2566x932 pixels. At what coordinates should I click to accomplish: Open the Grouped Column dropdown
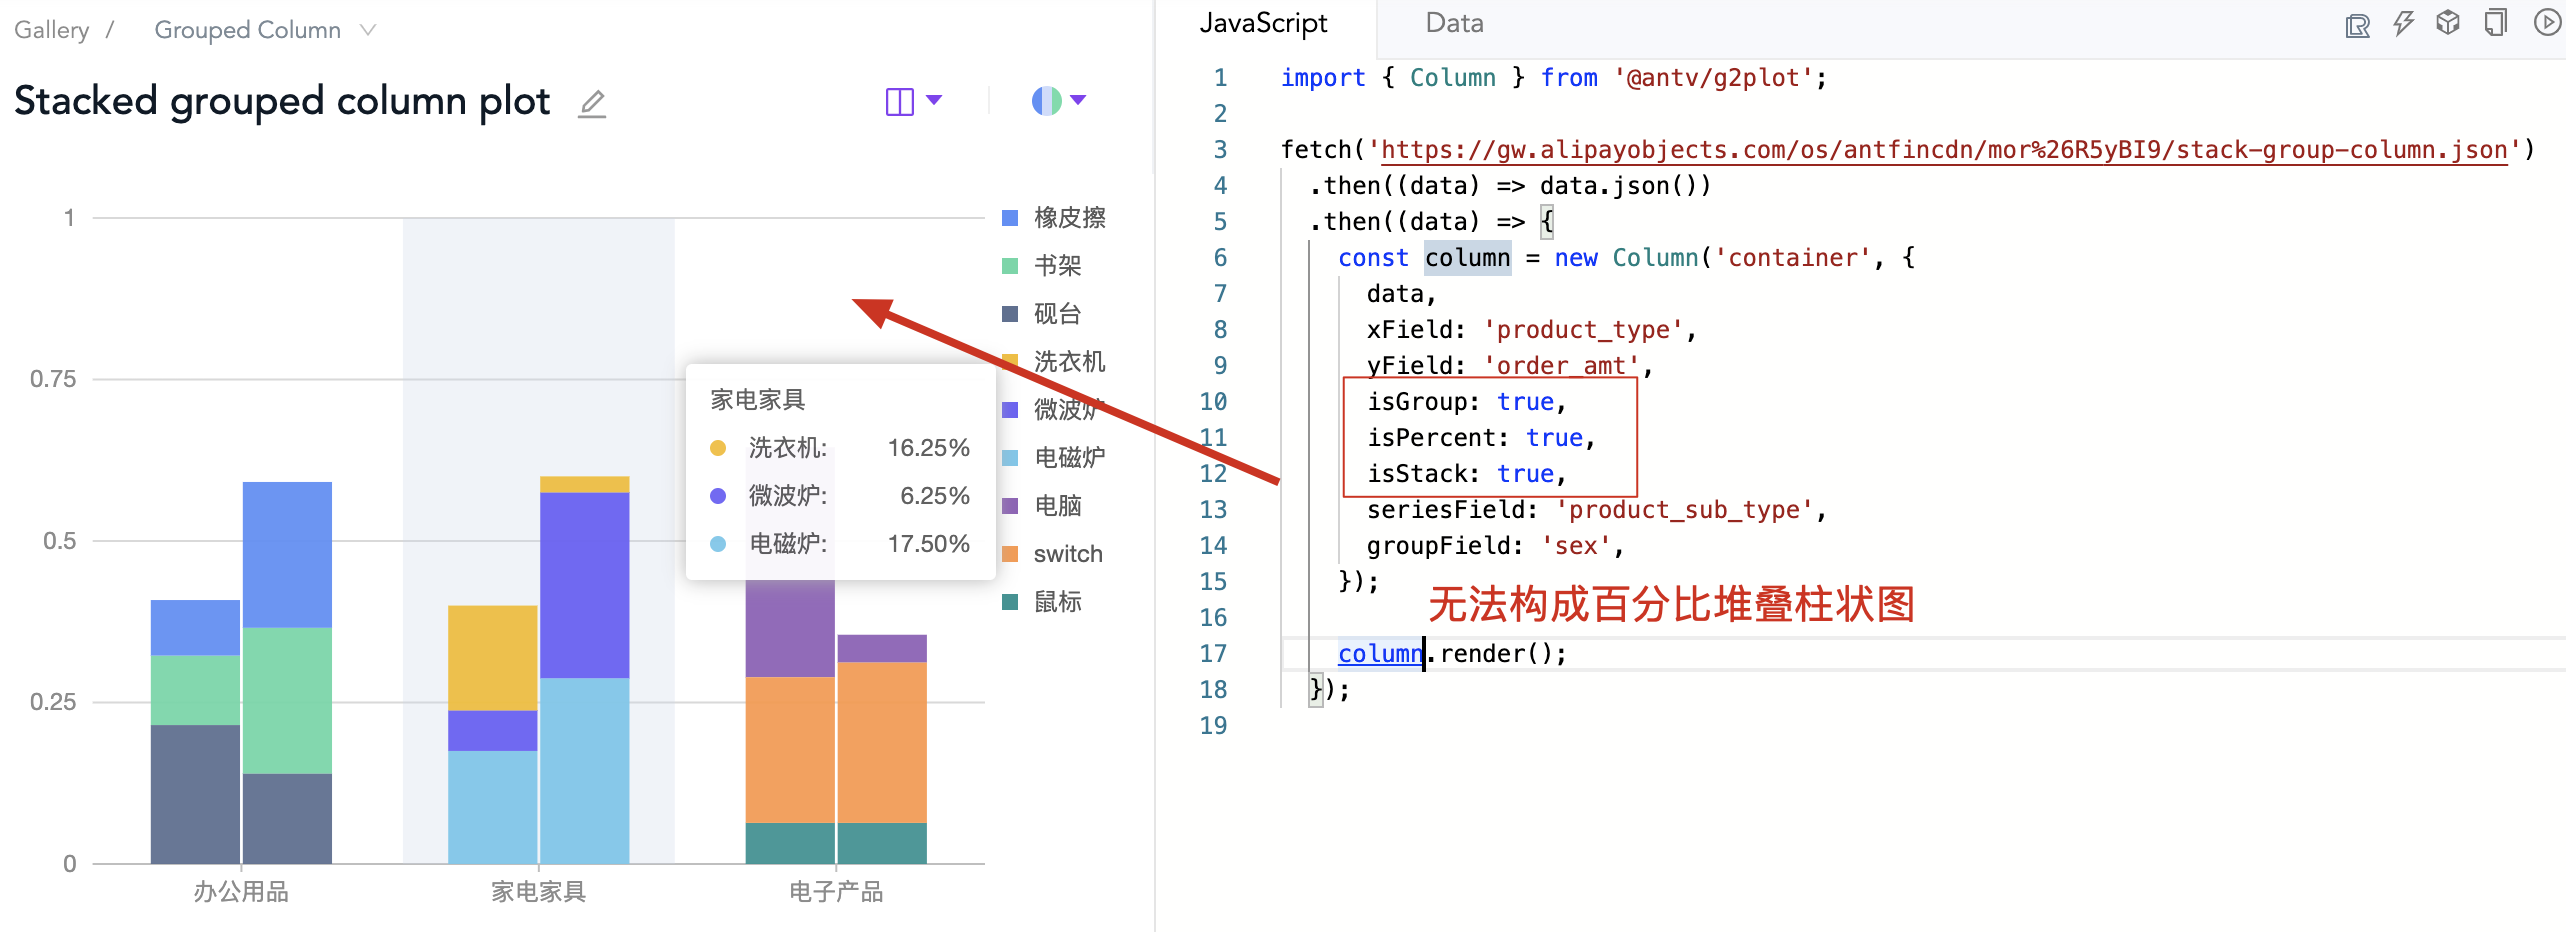click(248, 29)
